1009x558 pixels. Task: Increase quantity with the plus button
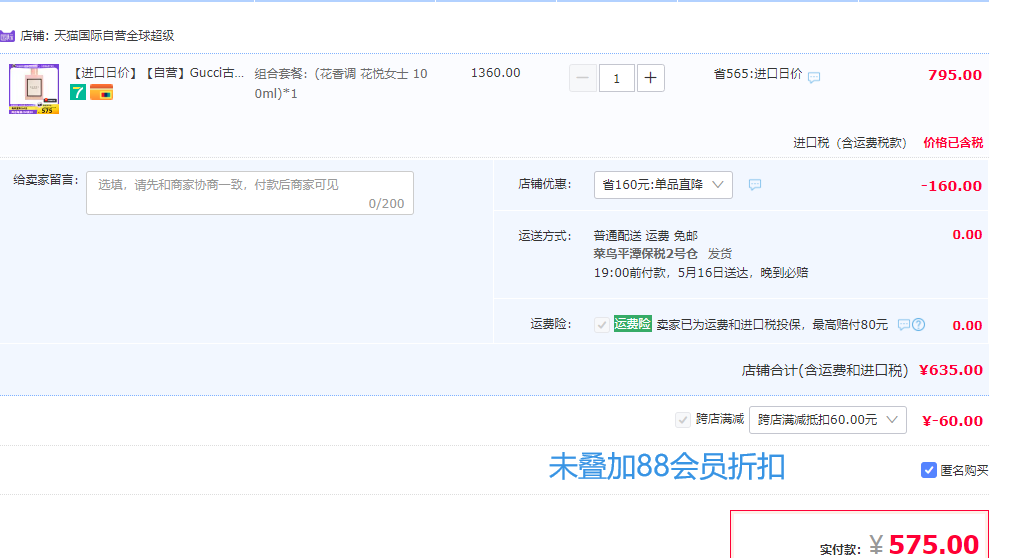click(x=651, y=78)
